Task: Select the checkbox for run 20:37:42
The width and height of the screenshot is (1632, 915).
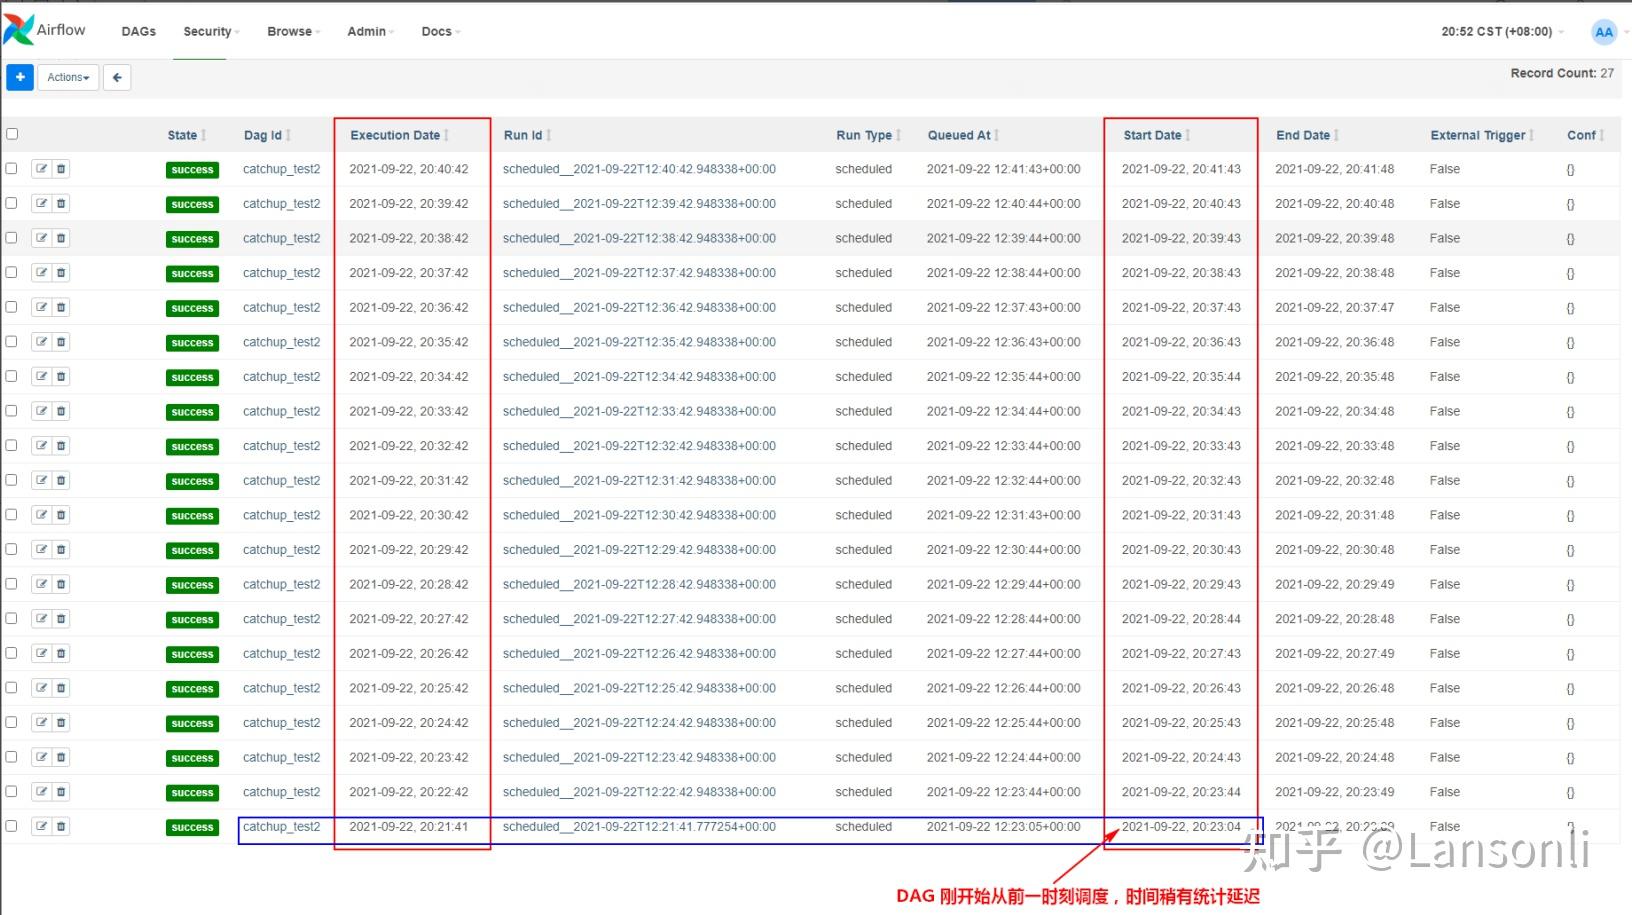Action: (12, 272)
